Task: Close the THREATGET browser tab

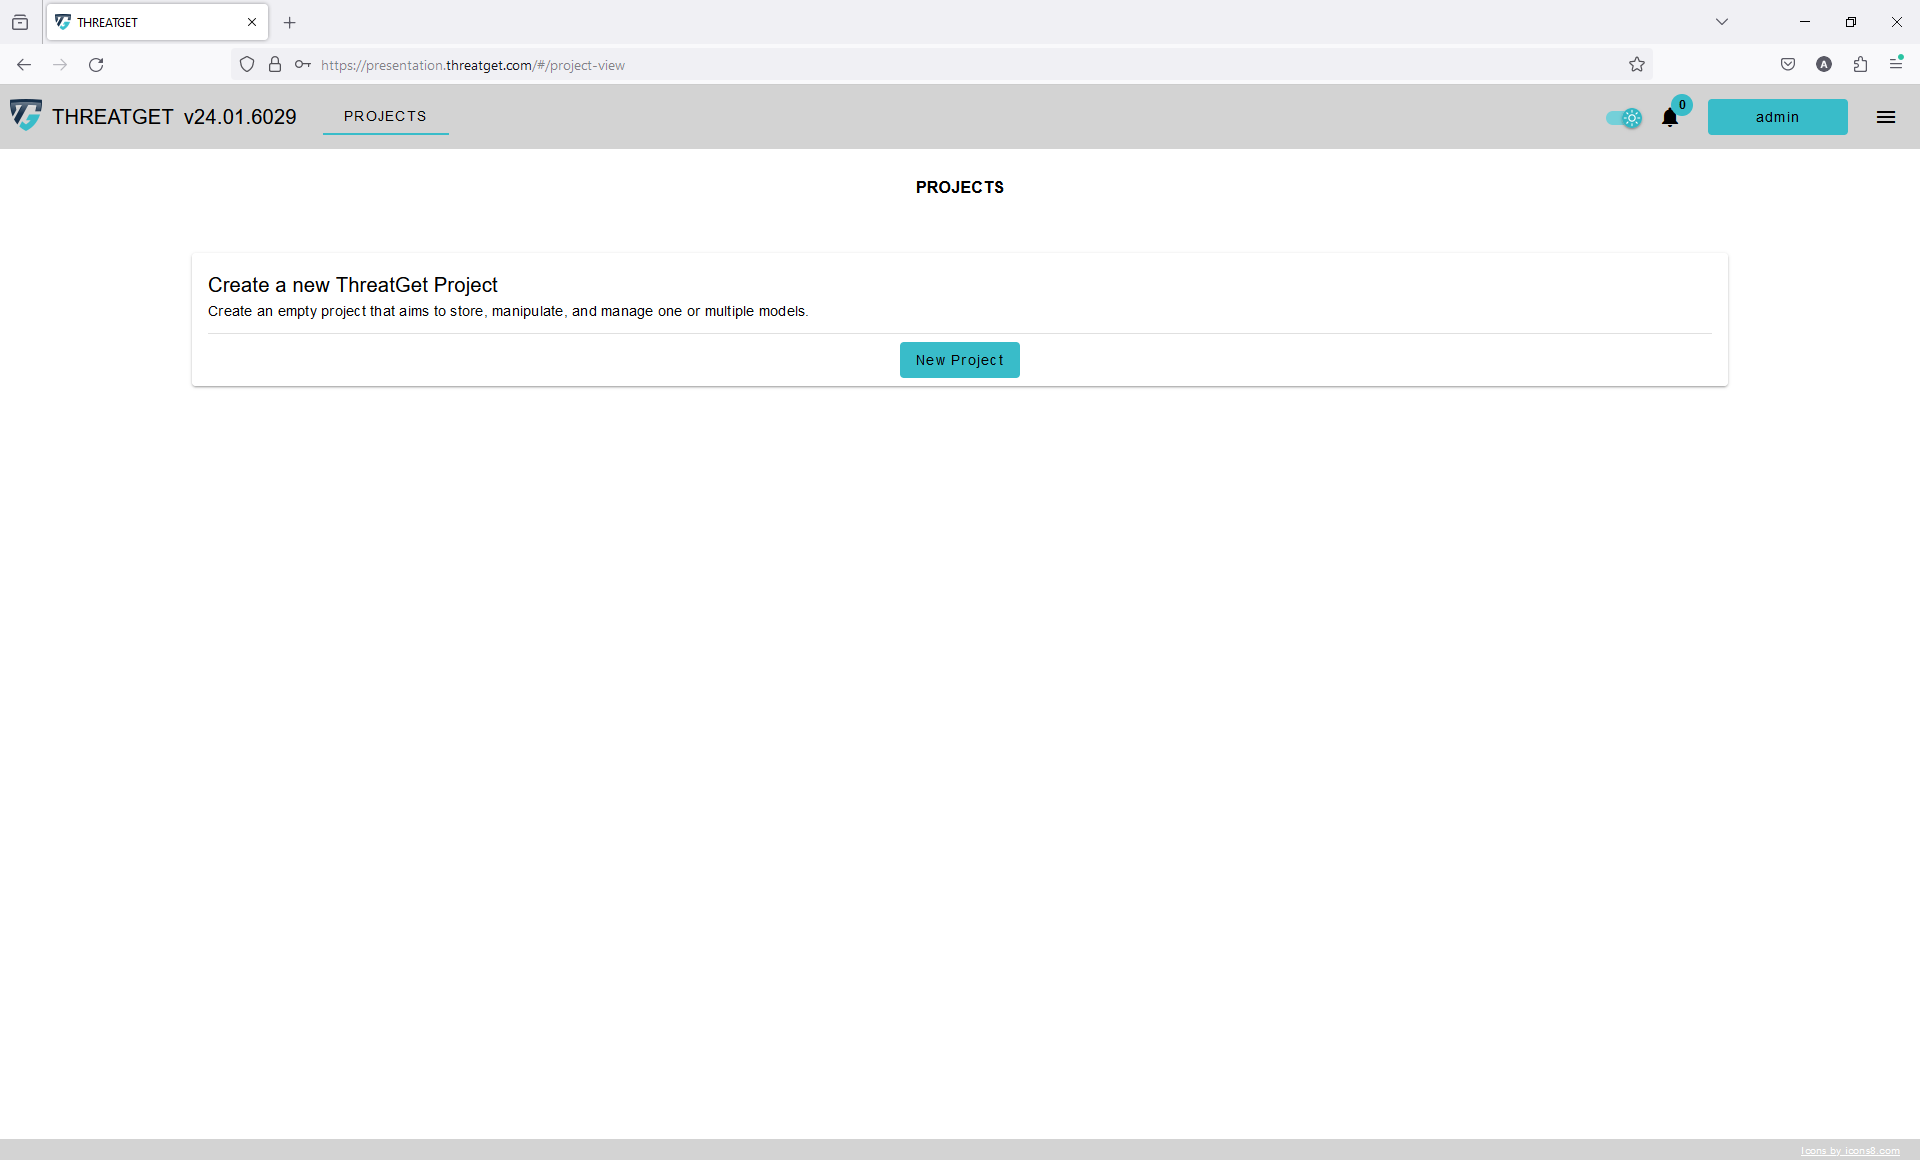Action: pos(252,22)
